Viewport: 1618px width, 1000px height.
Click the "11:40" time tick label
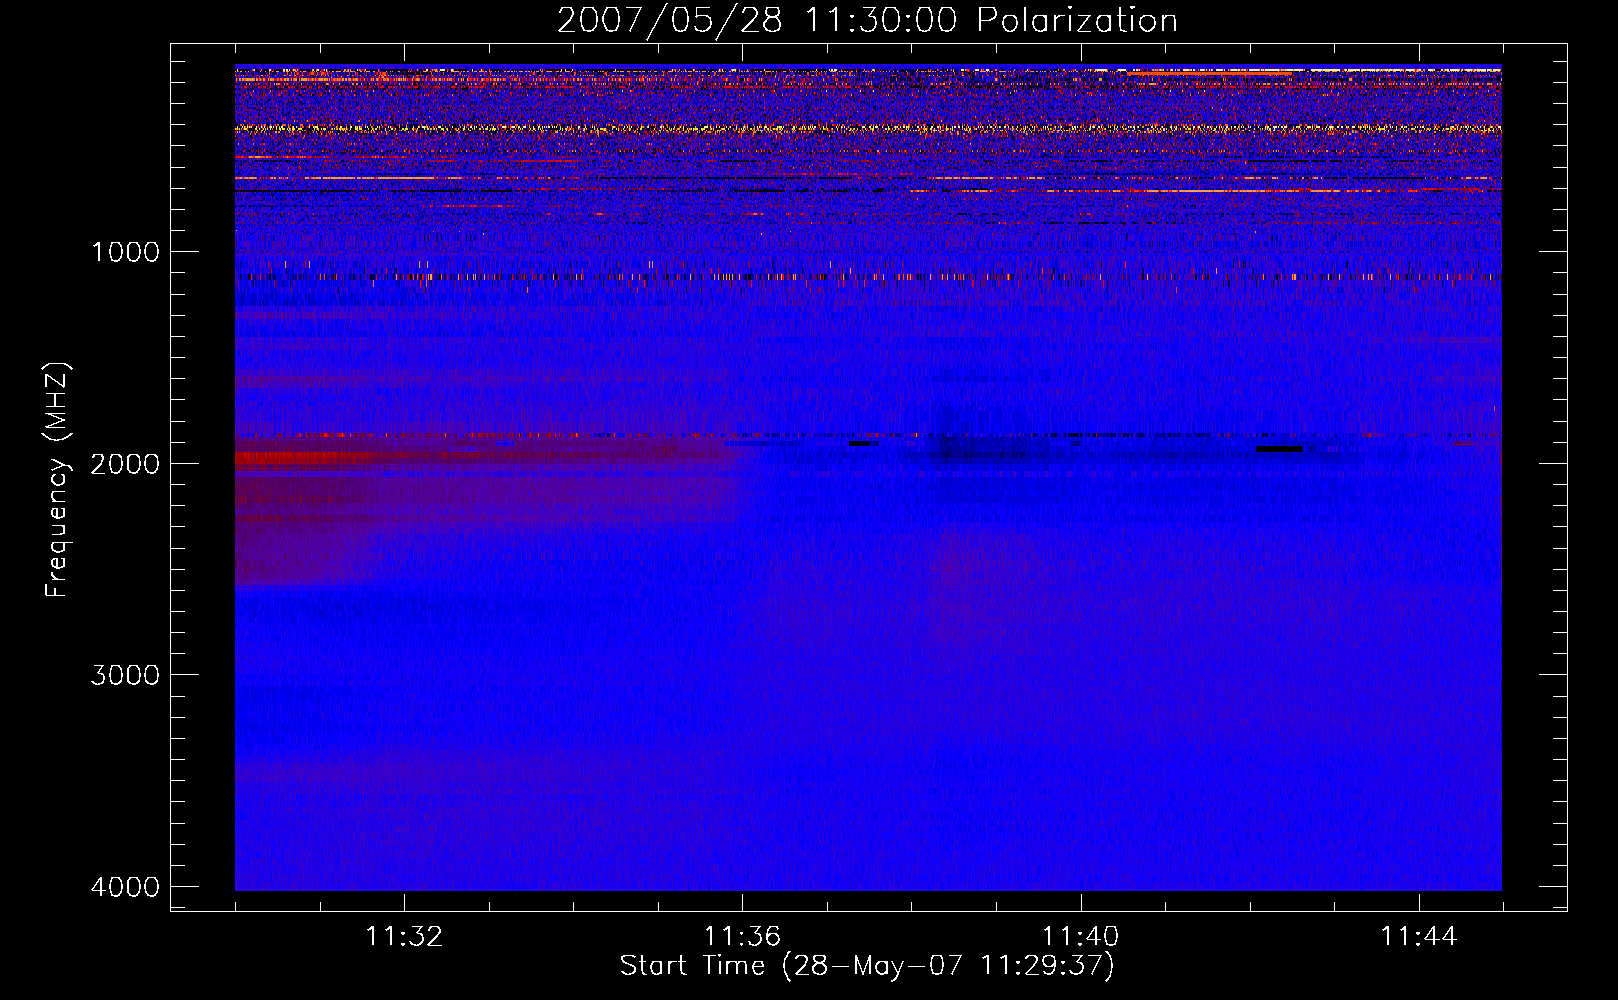[1080, 937]
